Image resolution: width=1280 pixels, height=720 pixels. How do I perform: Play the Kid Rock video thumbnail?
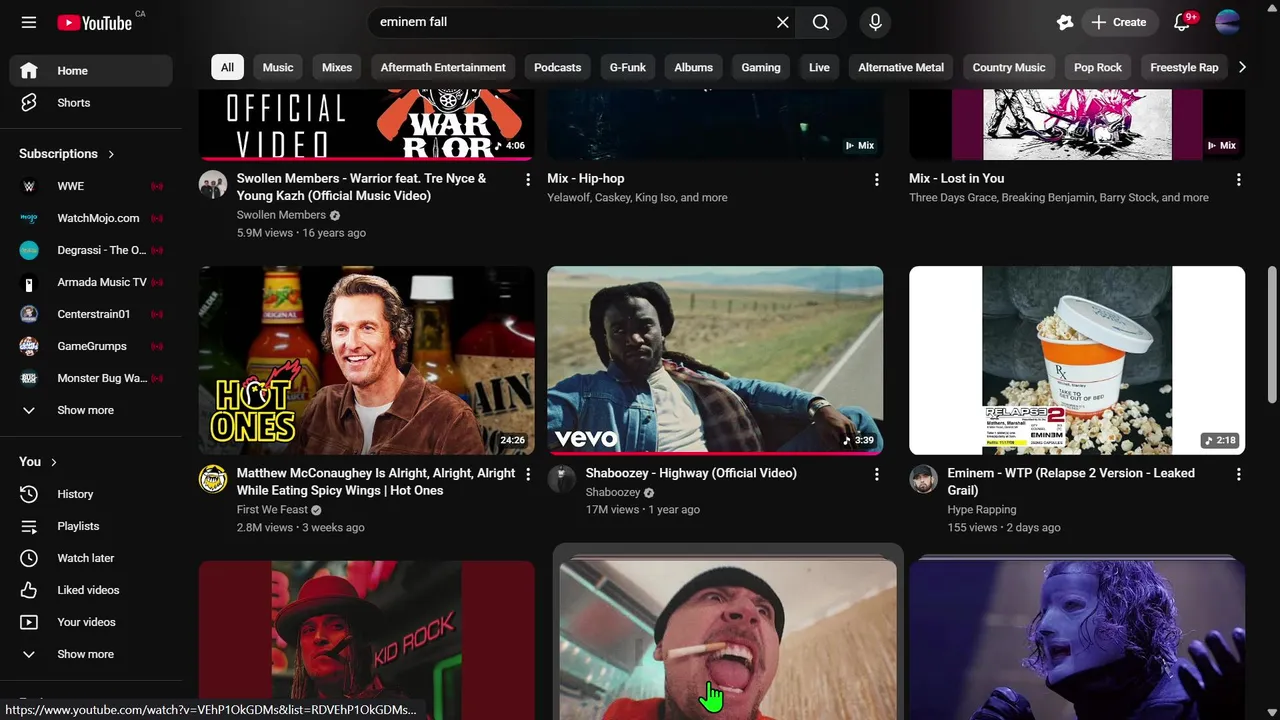(x=366, y=640)
